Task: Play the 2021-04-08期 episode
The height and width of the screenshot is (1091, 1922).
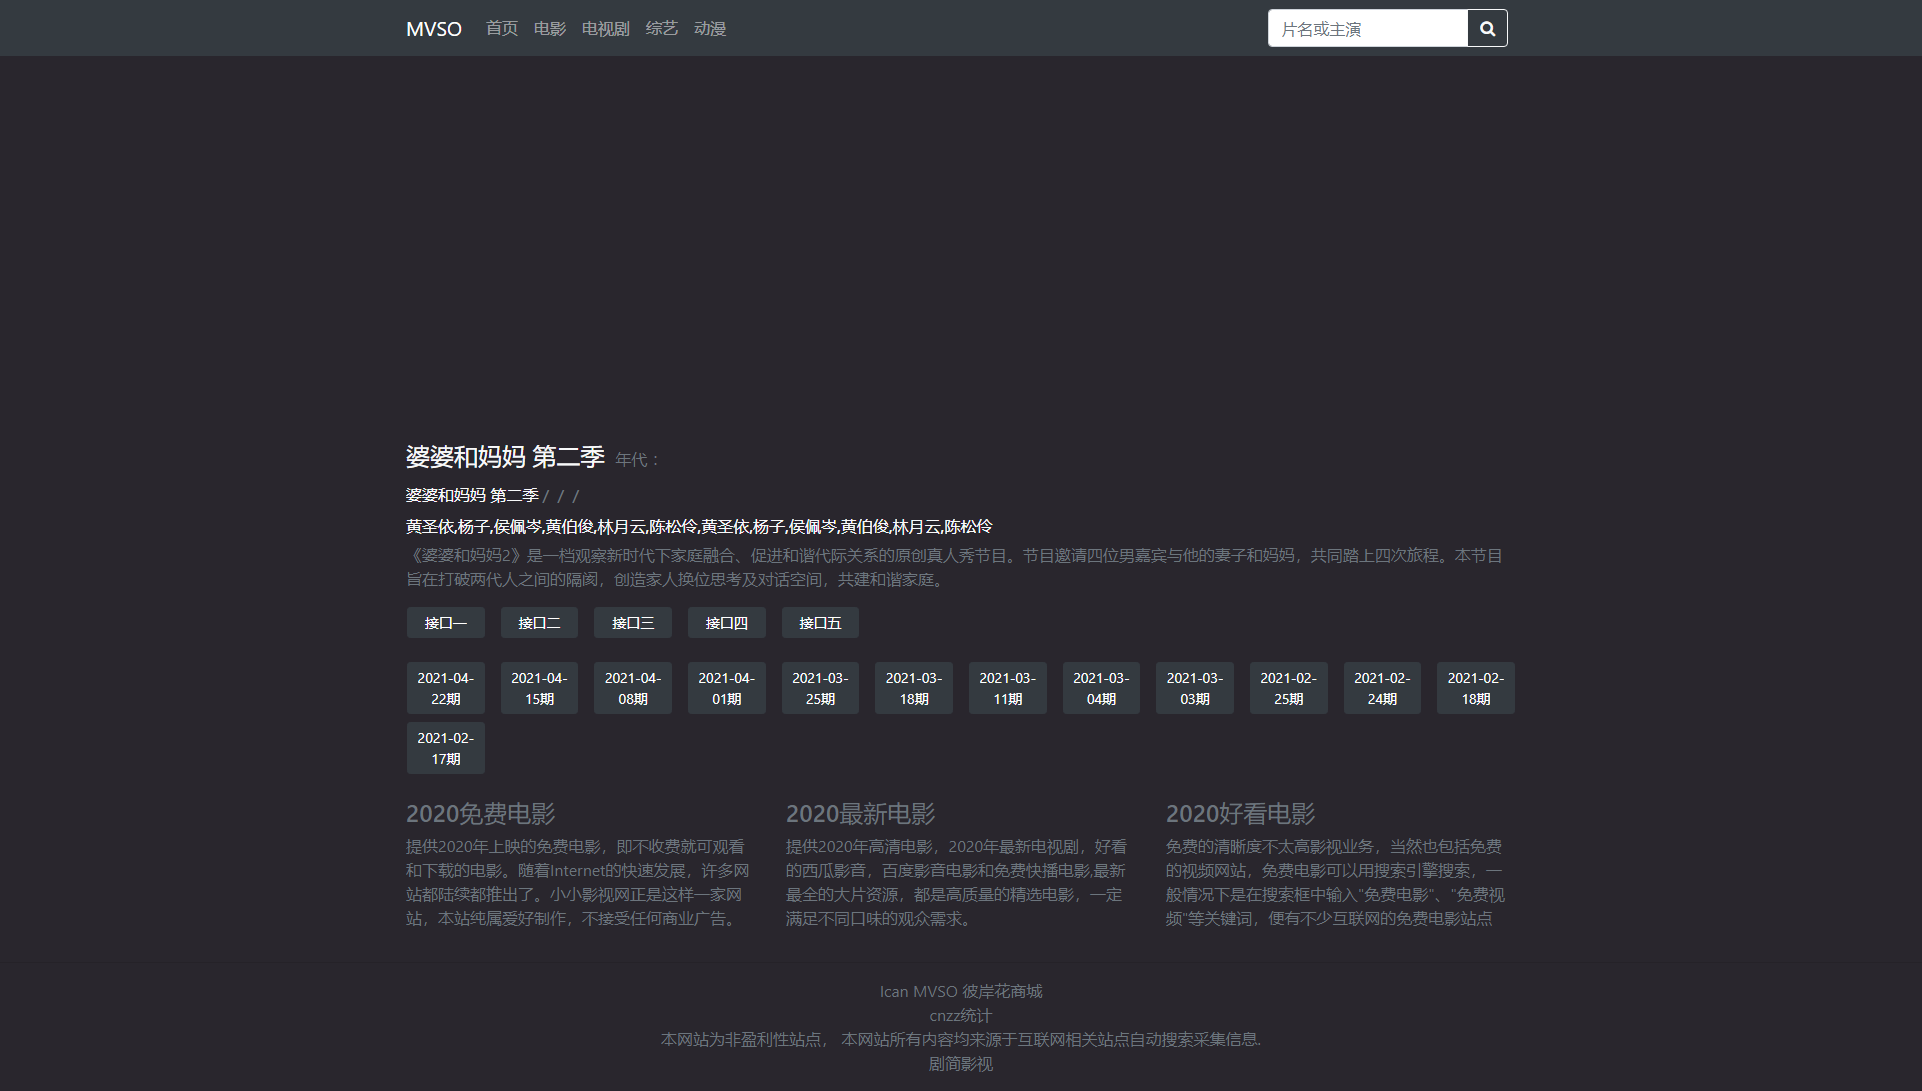Action: [x=633, y=688]
